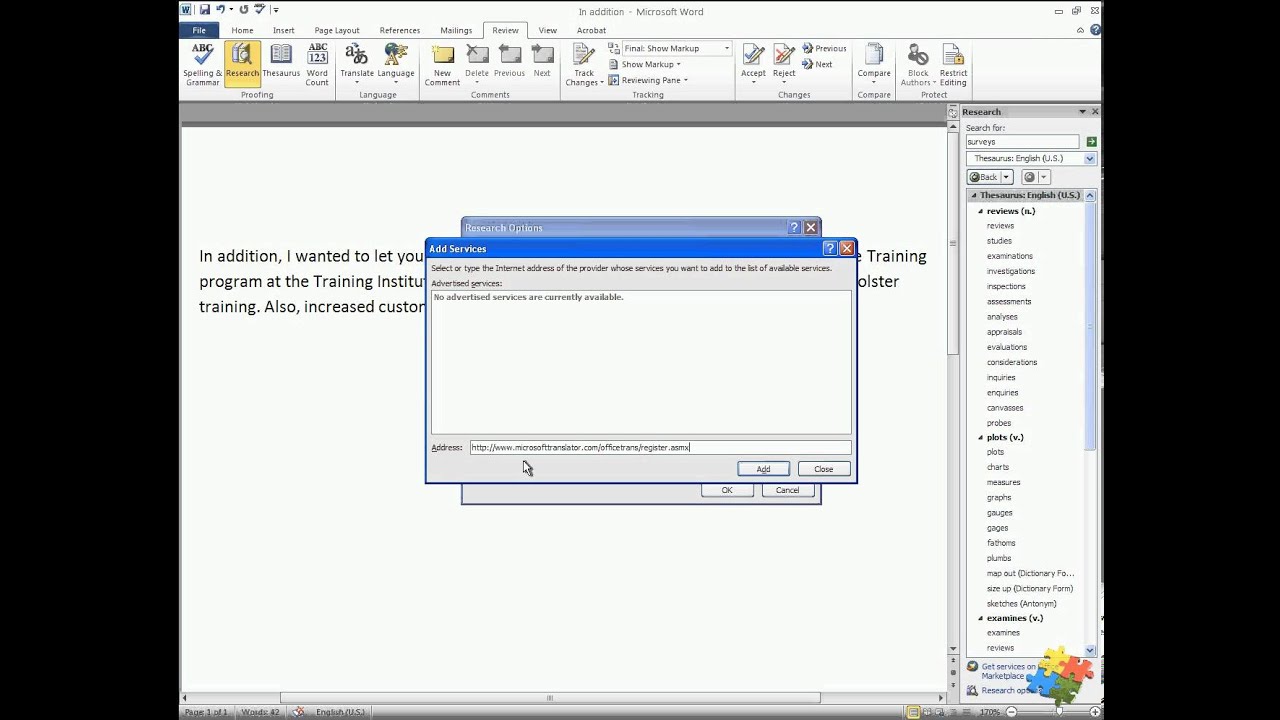Open the Language options
The width and height of the screenshot is (1280, 720).
(x=396, y=65)
